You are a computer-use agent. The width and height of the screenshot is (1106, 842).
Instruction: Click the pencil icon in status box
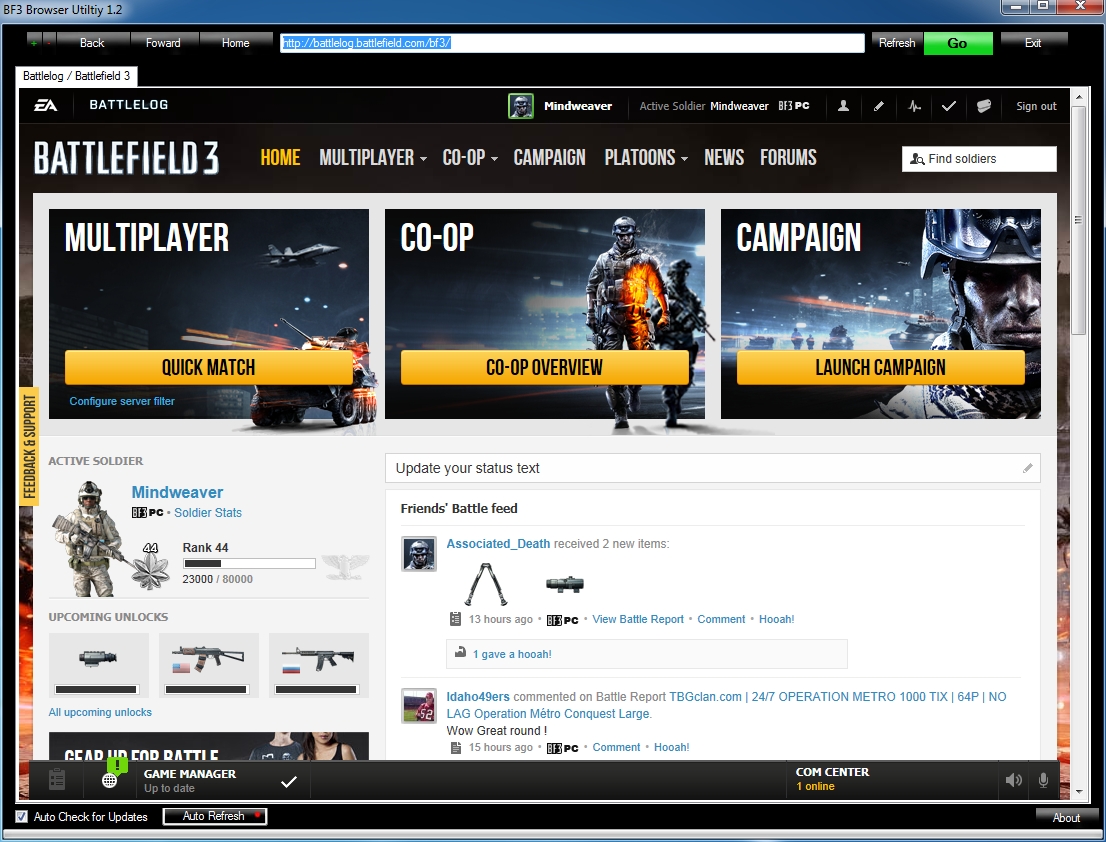[x=1028, y=468]
